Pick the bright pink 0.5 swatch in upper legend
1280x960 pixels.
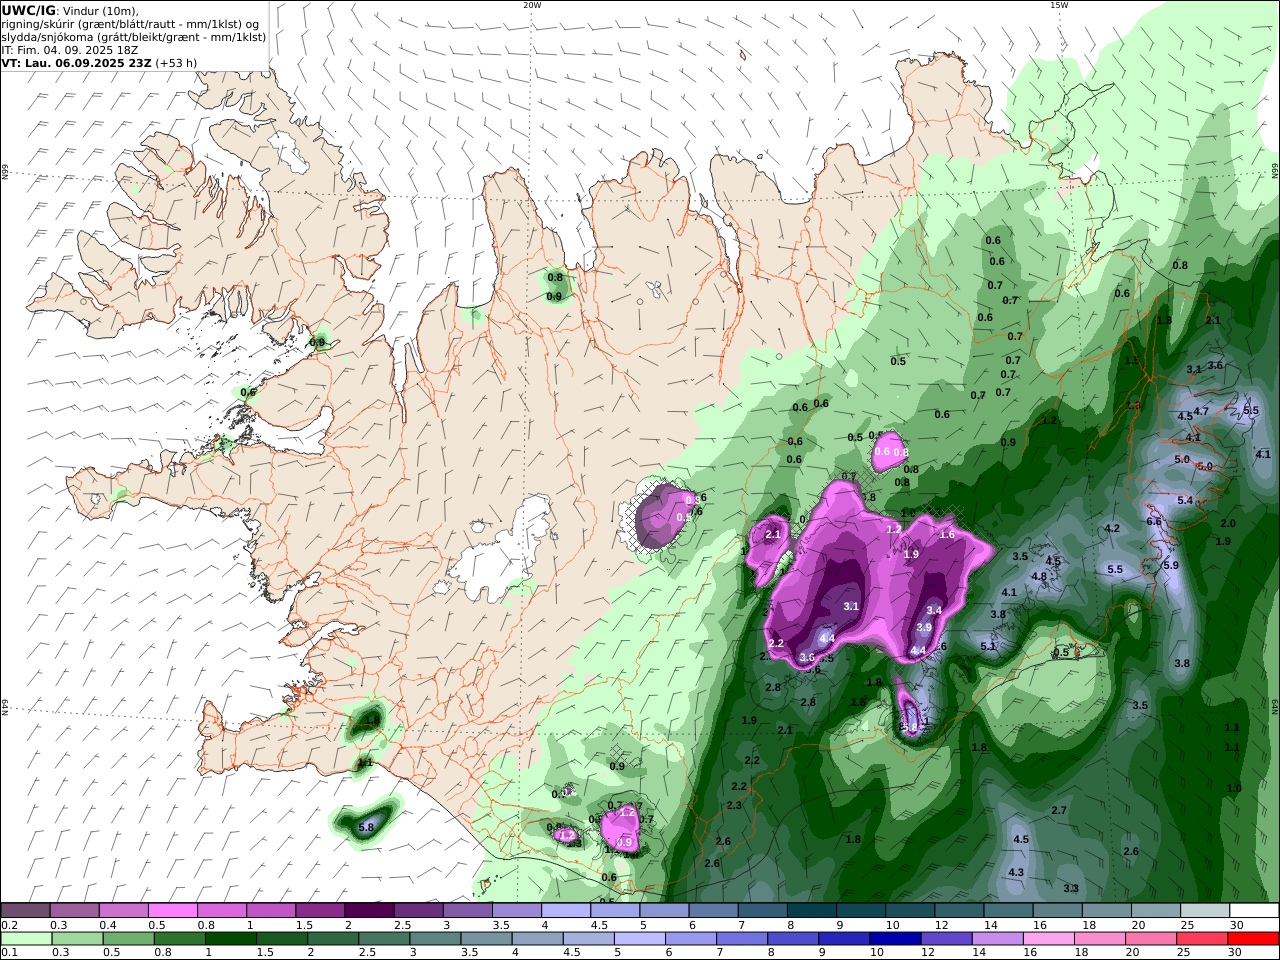[172, 911]
